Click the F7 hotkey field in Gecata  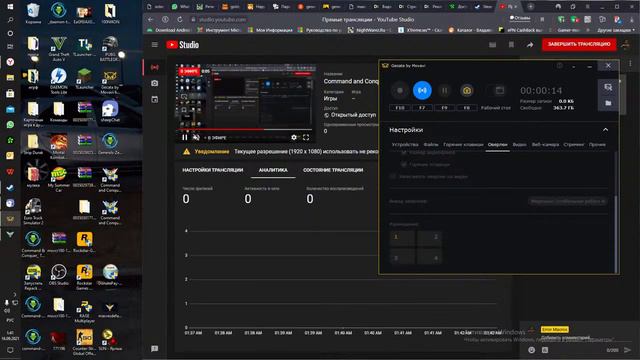[422, 108]
